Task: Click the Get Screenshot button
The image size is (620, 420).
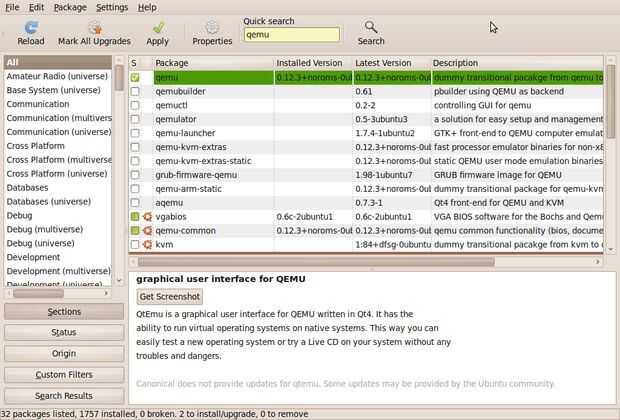Action: [x=170, y=297]
